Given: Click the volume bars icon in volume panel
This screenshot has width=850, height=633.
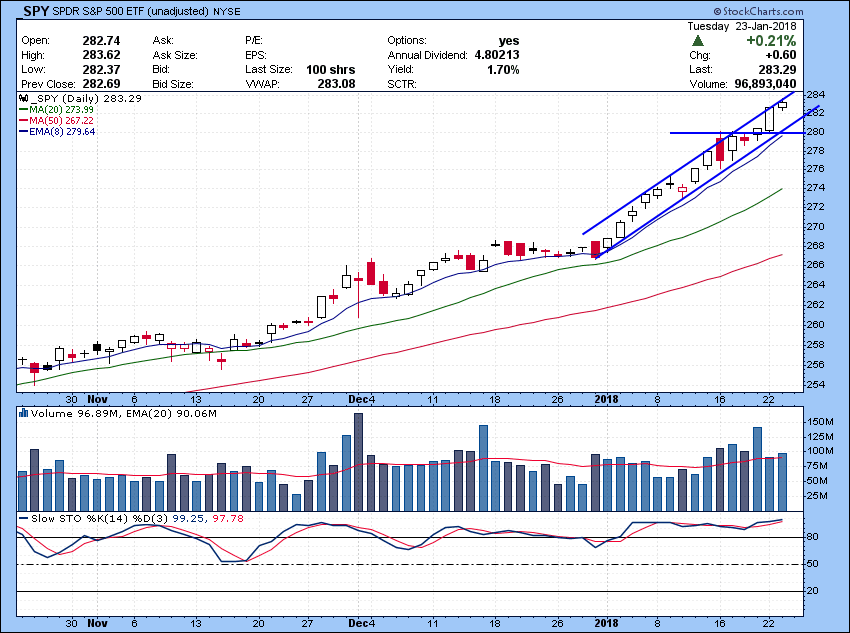Looking at the screenshot, I should 23,414.
